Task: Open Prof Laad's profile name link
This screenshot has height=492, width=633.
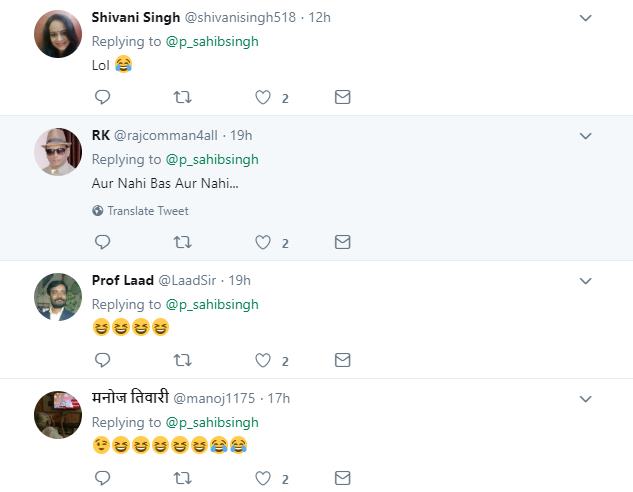Action: point(122,280)
